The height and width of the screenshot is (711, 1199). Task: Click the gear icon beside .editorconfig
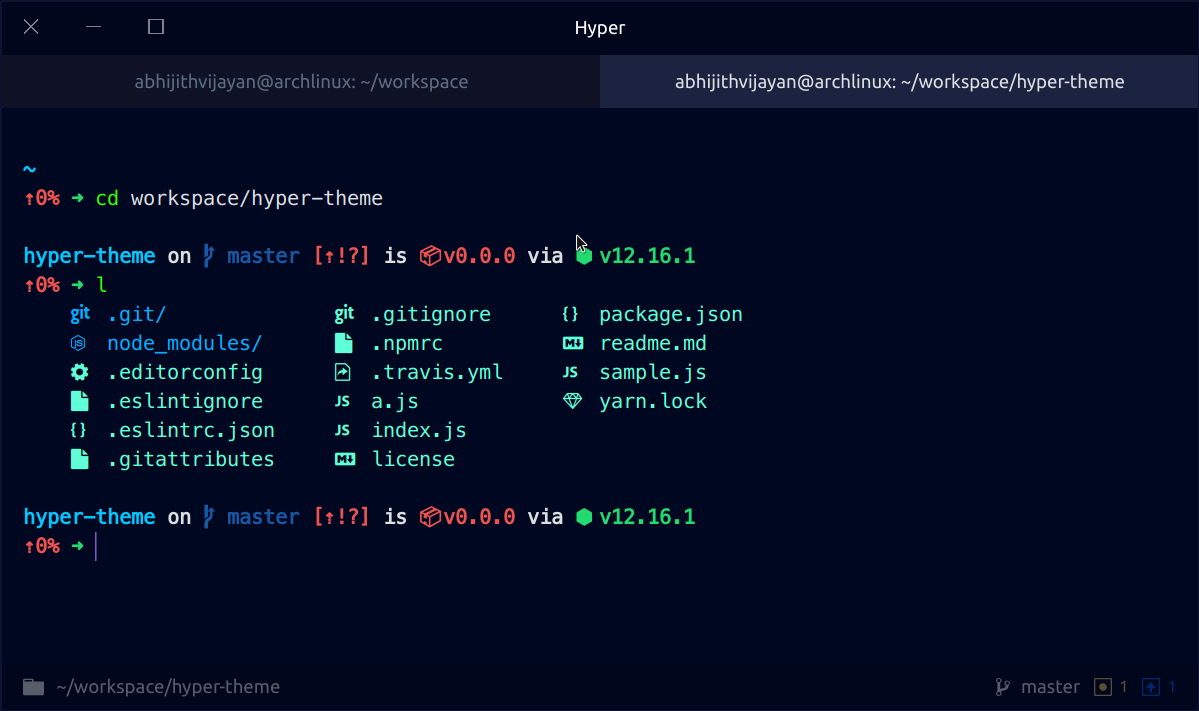[x=80, y=372]
